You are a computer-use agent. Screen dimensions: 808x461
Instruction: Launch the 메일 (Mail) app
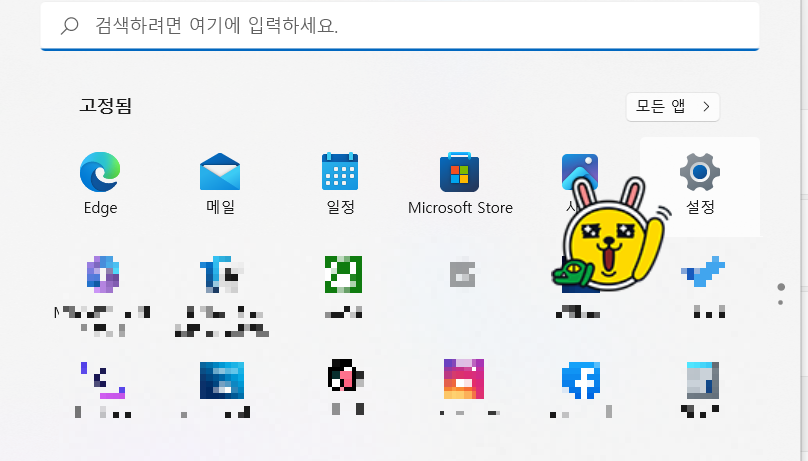coord(220,172)
